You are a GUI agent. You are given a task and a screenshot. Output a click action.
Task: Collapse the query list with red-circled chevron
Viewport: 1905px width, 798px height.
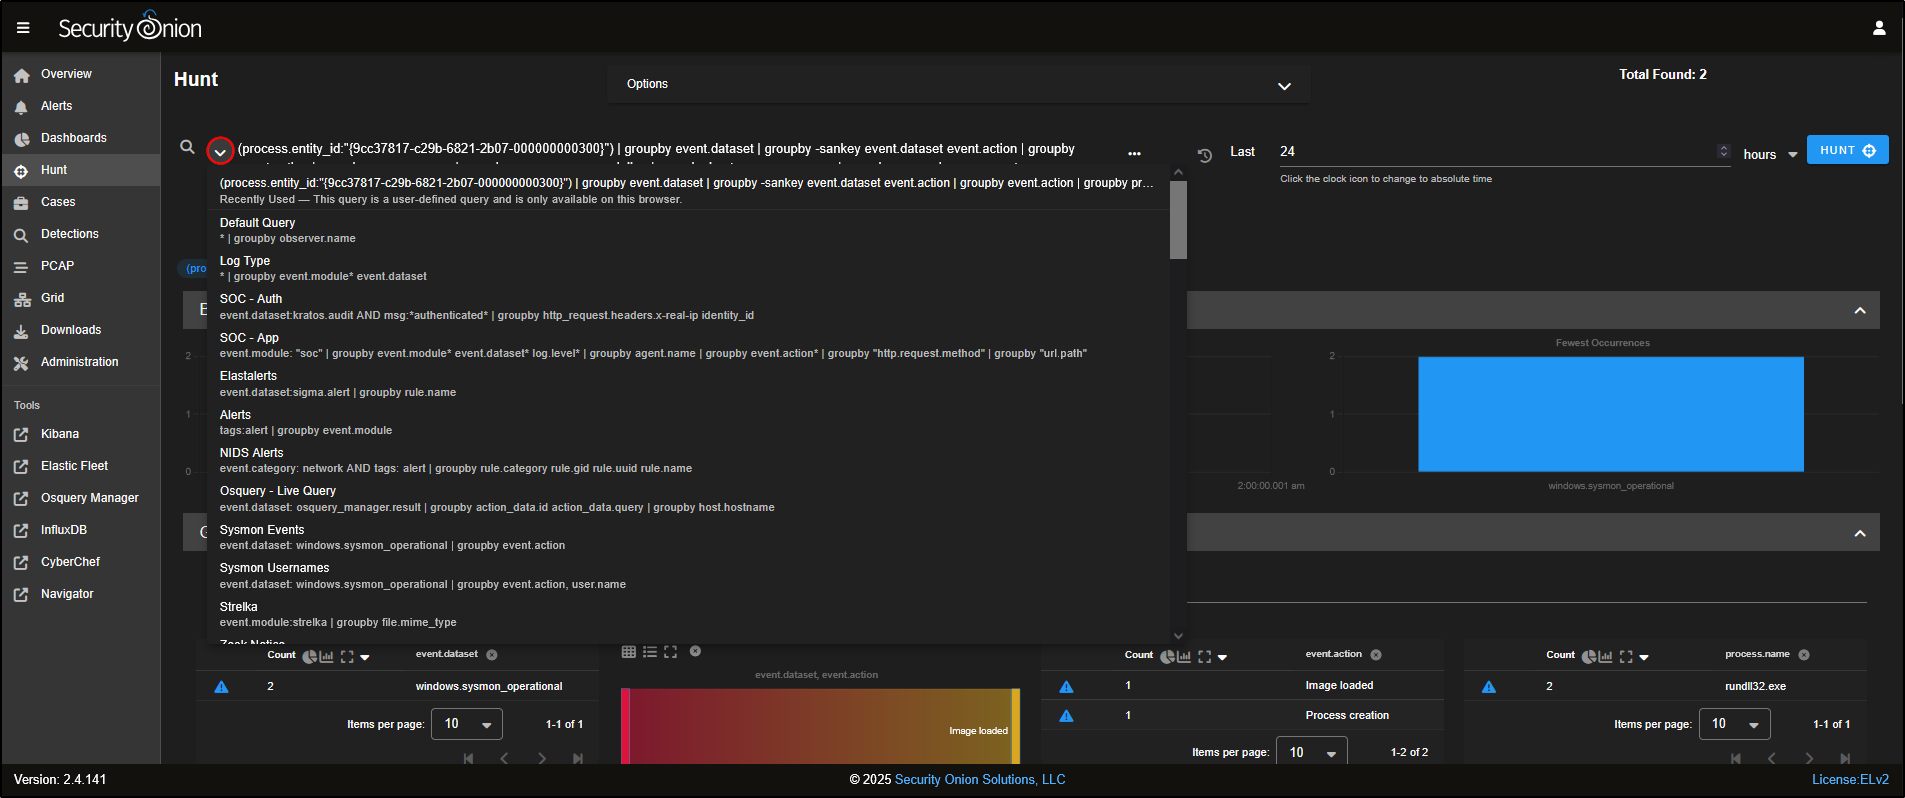point(220,151)
